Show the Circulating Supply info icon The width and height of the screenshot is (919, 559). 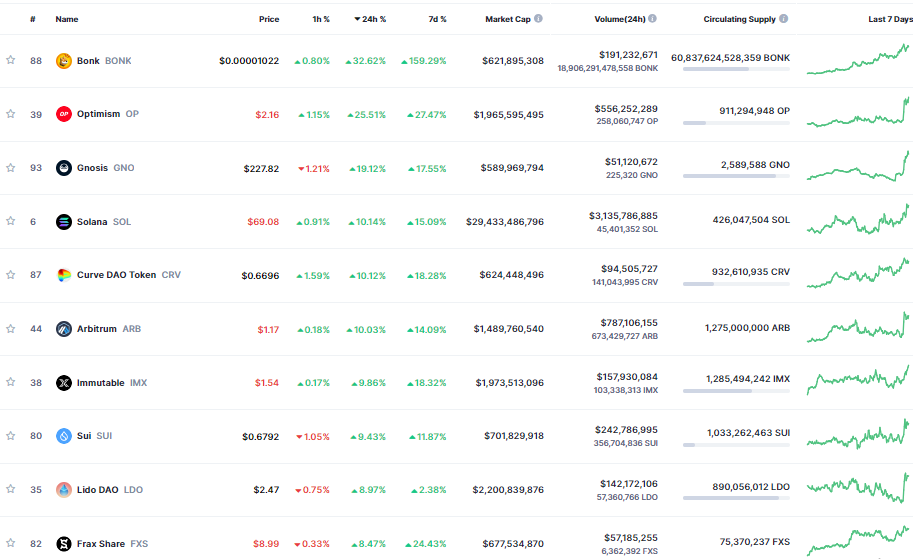tap(784, 19)
